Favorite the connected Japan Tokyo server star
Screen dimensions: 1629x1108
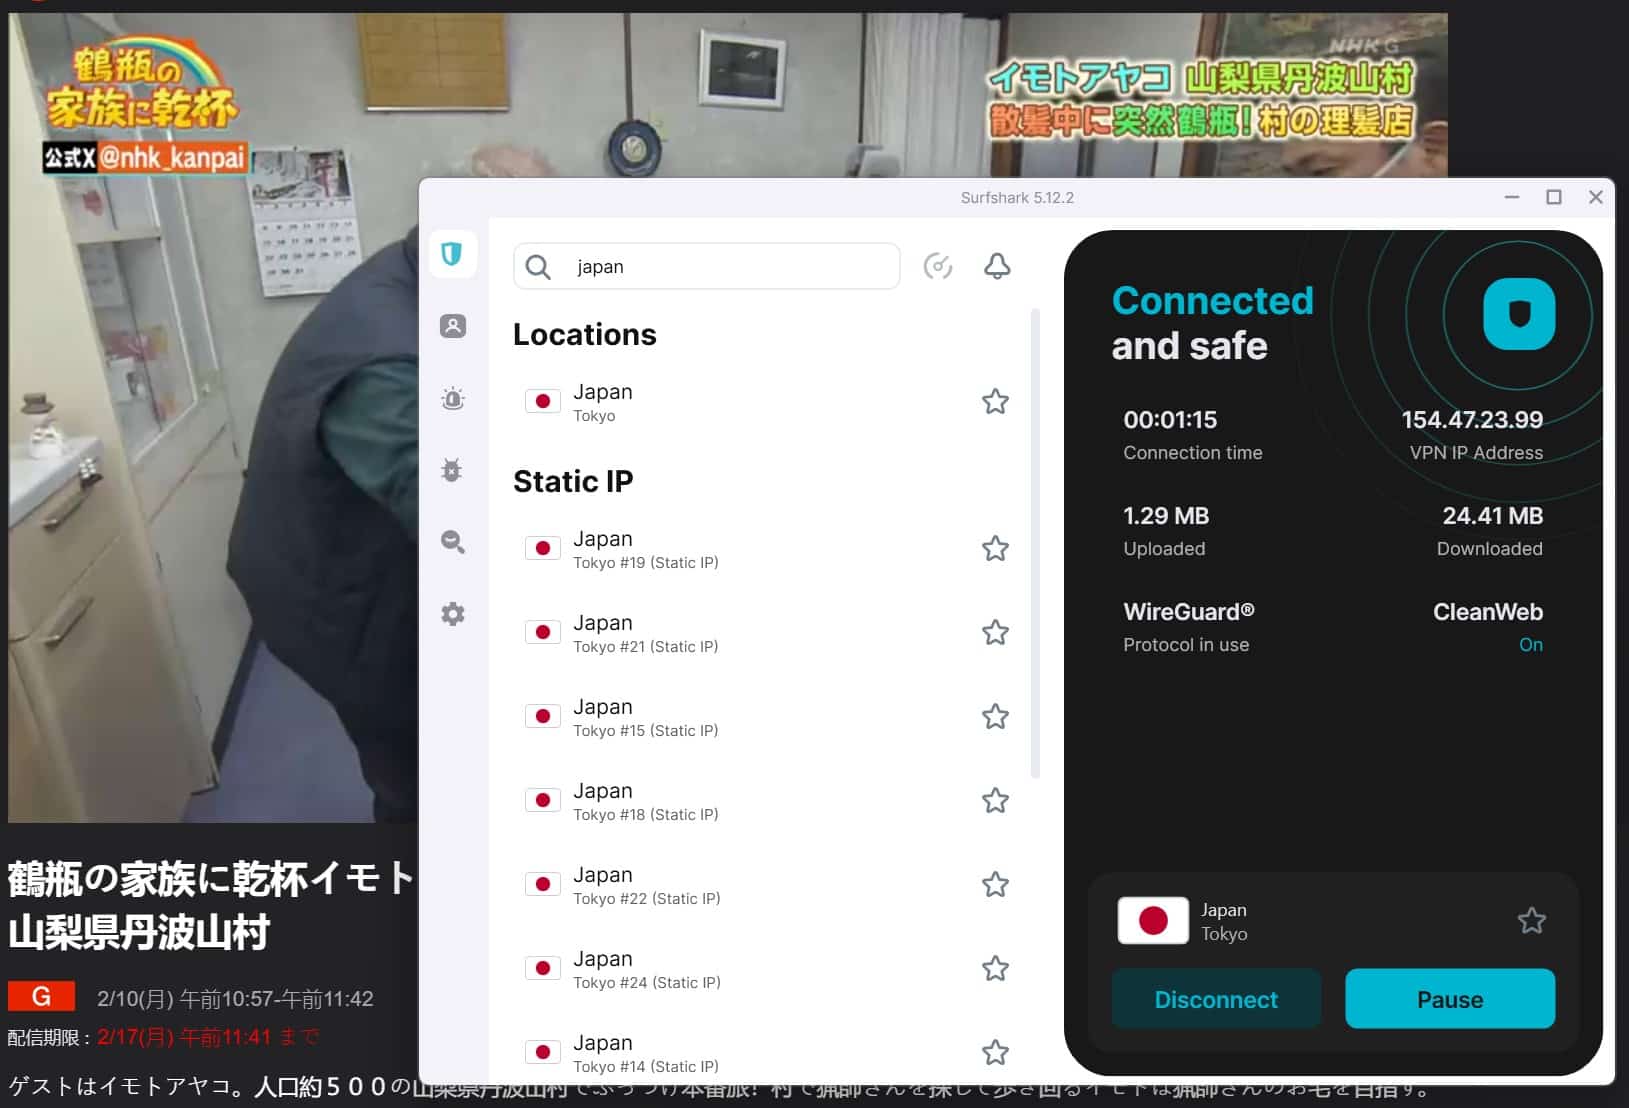[1531, 921]
